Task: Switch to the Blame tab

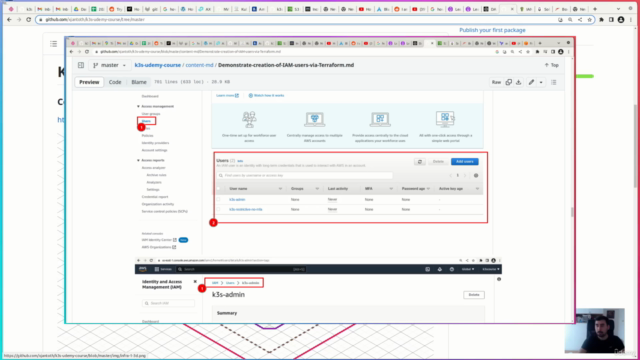Action: (x=139, y=82)
